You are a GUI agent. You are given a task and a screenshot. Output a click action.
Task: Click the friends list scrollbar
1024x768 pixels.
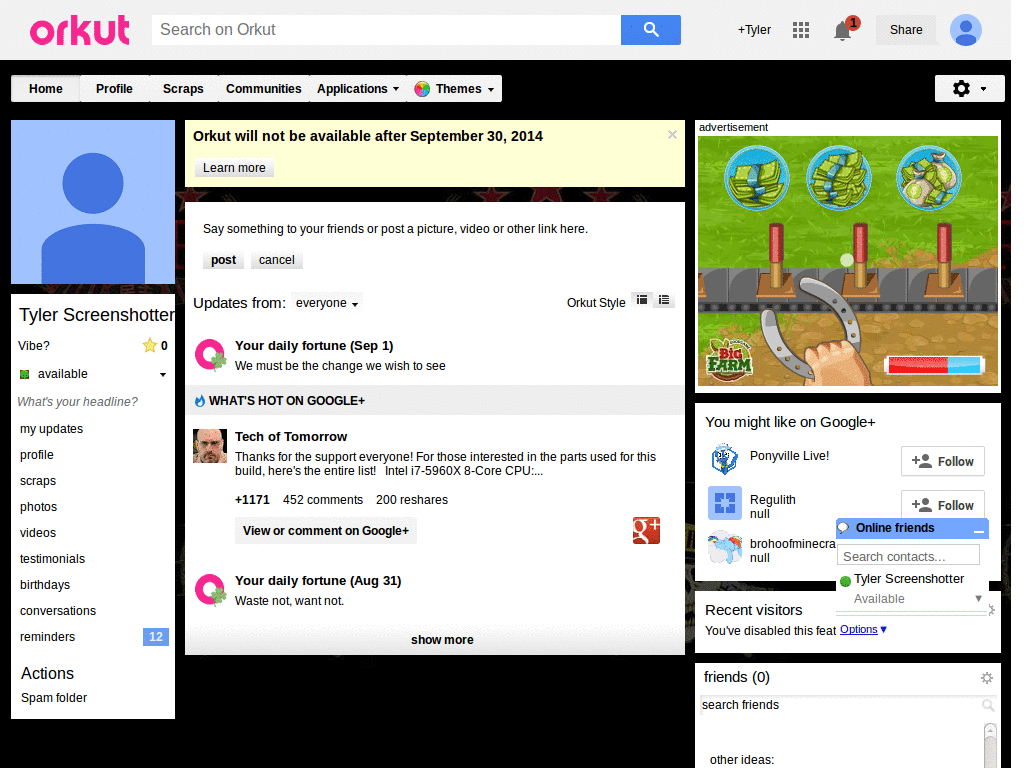click(x=990, y=745)
